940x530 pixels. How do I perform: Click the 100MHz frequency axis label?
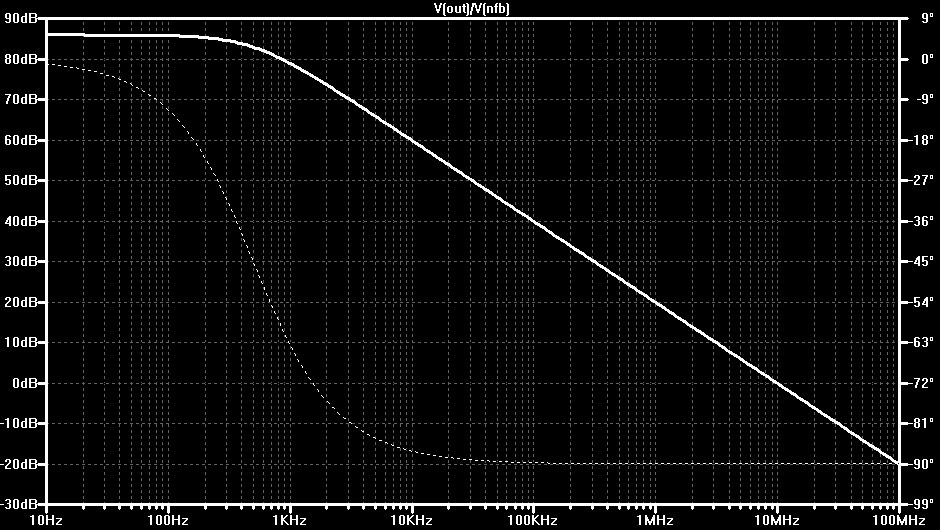[x=898, y=520]
